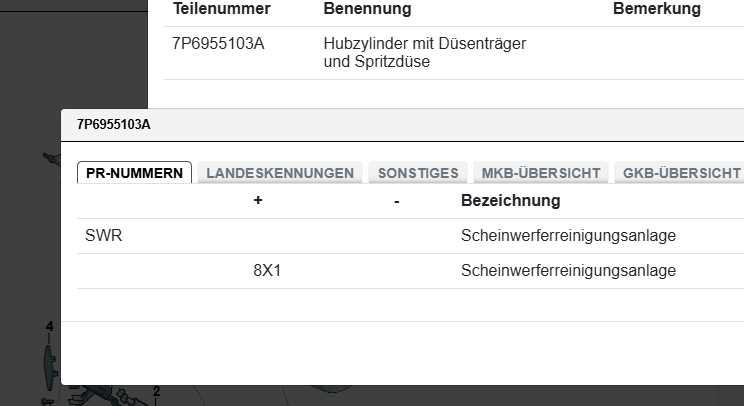Viewport: 744px width, 406px height.
Task: Select the 8X1 PR number cell
Action: pyautogui.click(x=267, y=270)
